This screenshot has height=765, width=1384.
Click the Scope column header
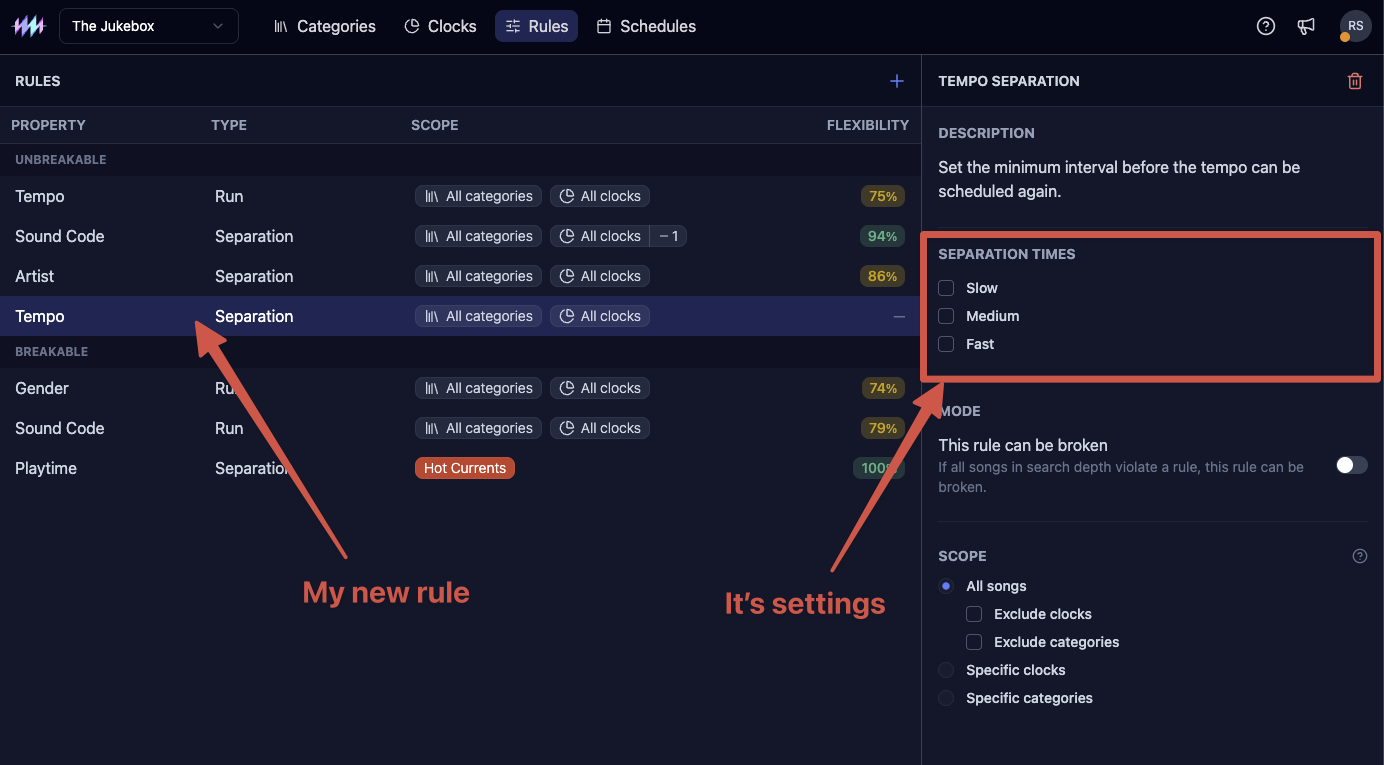(435, 125)
